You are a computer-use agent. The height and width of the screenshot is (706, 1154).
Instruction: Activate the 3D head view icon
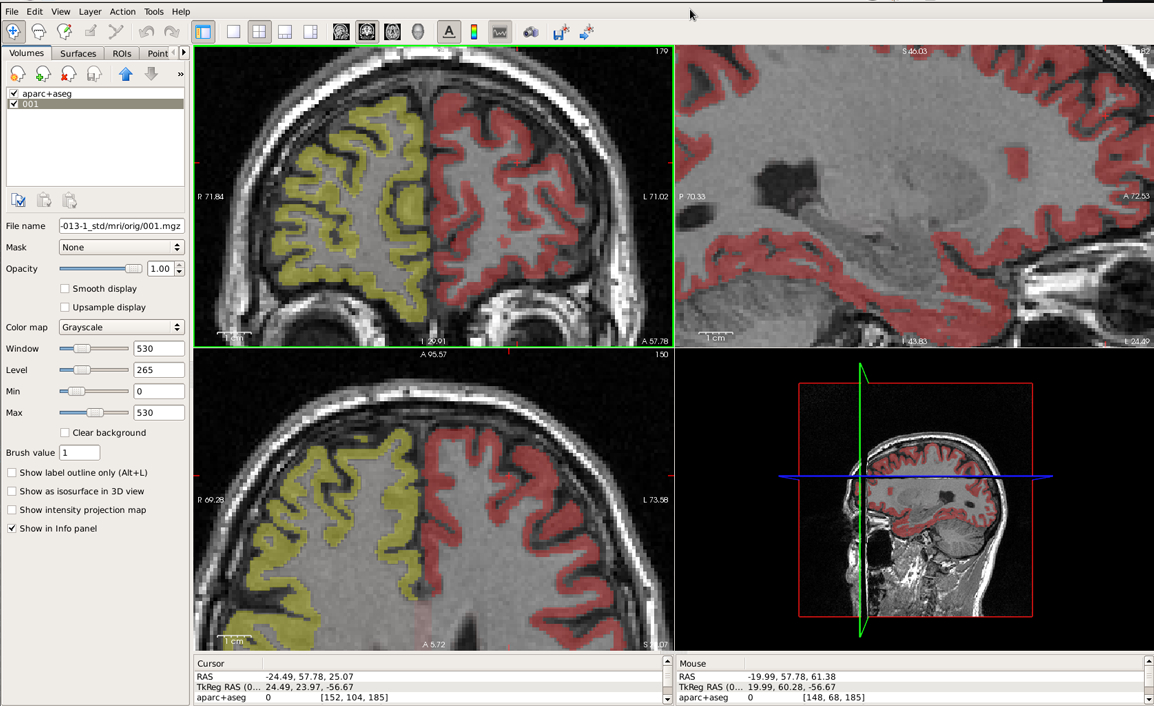coord(418,32)
